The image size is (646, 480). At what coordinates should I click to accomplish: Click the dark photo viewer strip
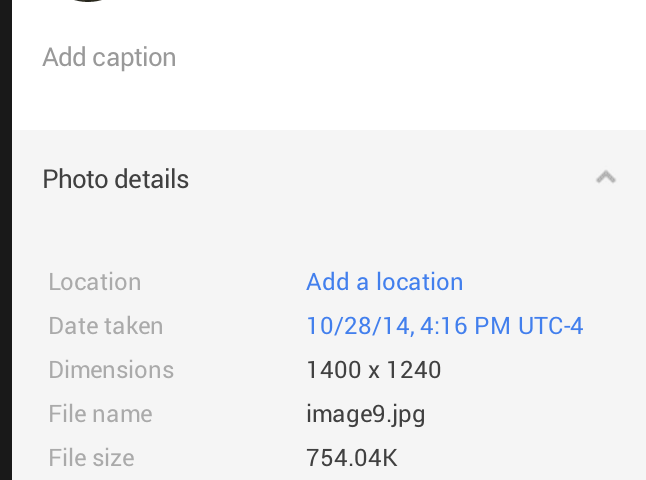tap(6, 240)
